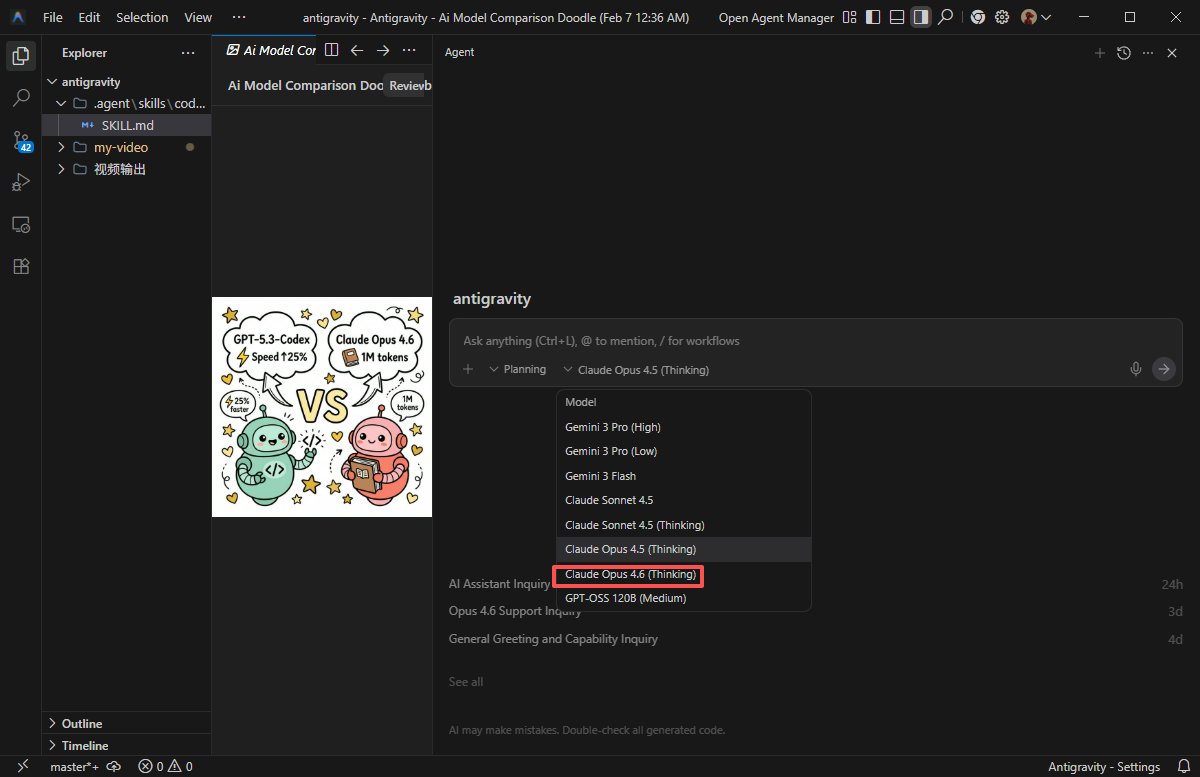
Task: Split the editor to the right
Action: 332,50
